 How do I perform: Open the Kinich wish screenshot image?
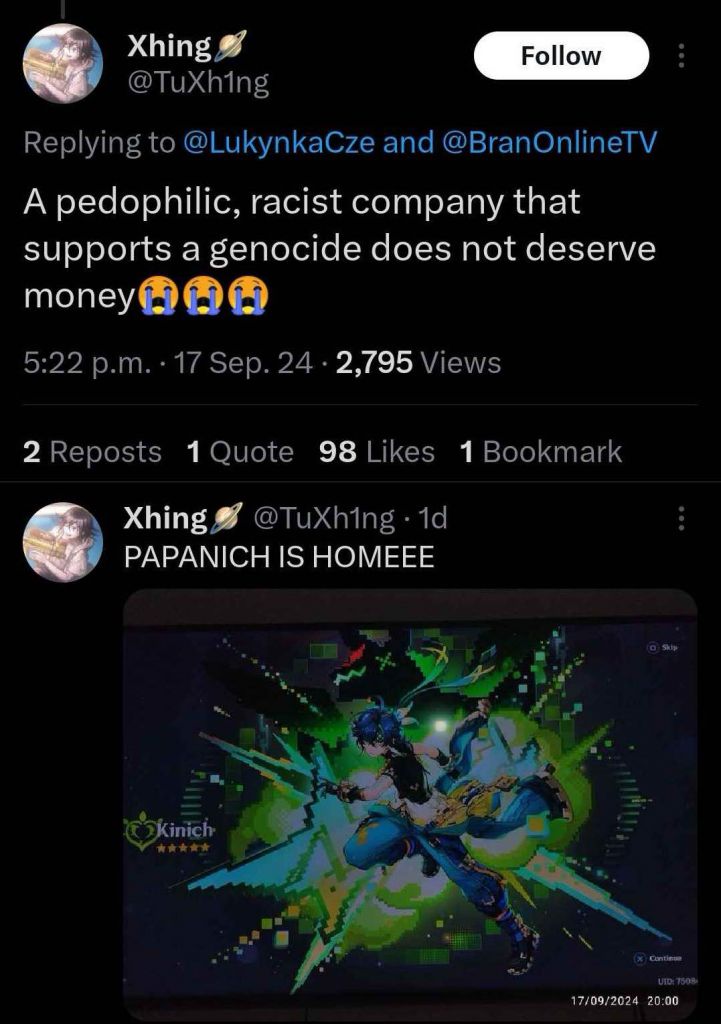click(x=410, y=805)
